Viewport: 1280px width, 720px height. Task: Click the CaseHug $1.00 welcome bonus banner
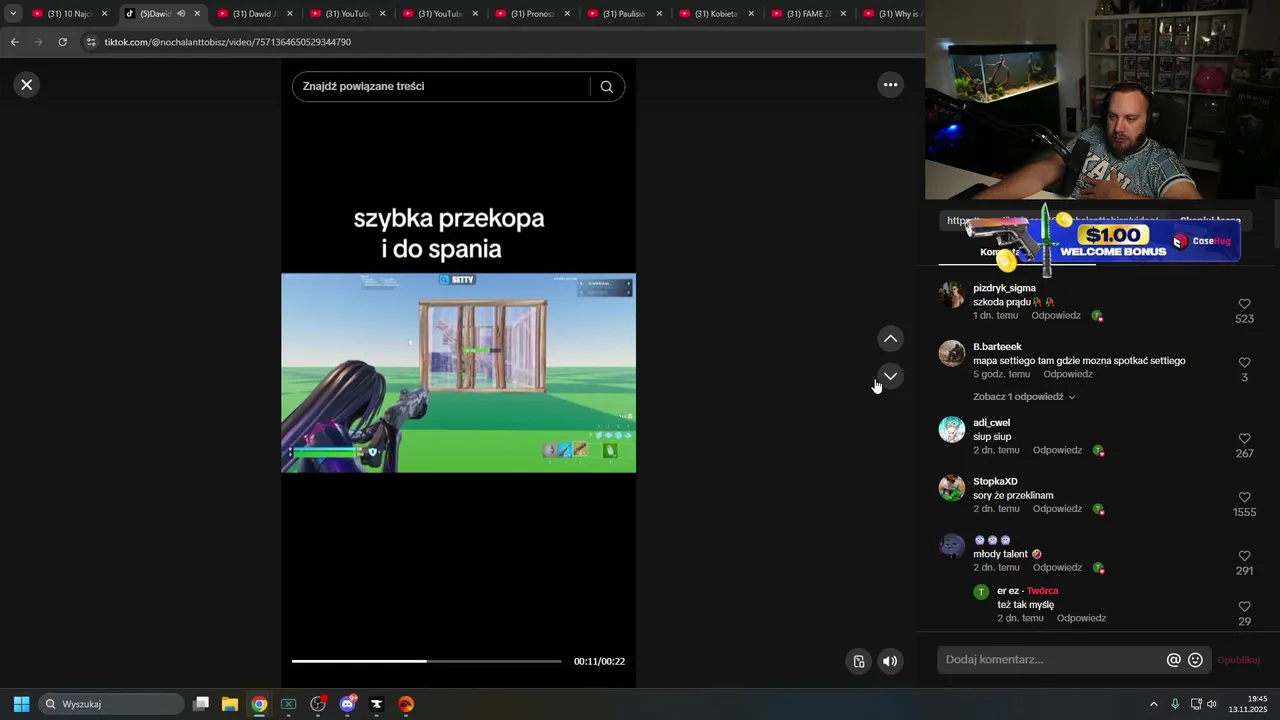click(1104, 240)
